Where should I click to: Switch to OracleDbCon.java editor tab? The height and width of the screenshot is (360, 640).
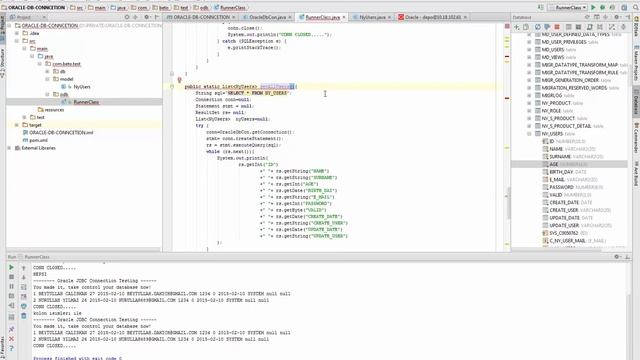(267, 17)
